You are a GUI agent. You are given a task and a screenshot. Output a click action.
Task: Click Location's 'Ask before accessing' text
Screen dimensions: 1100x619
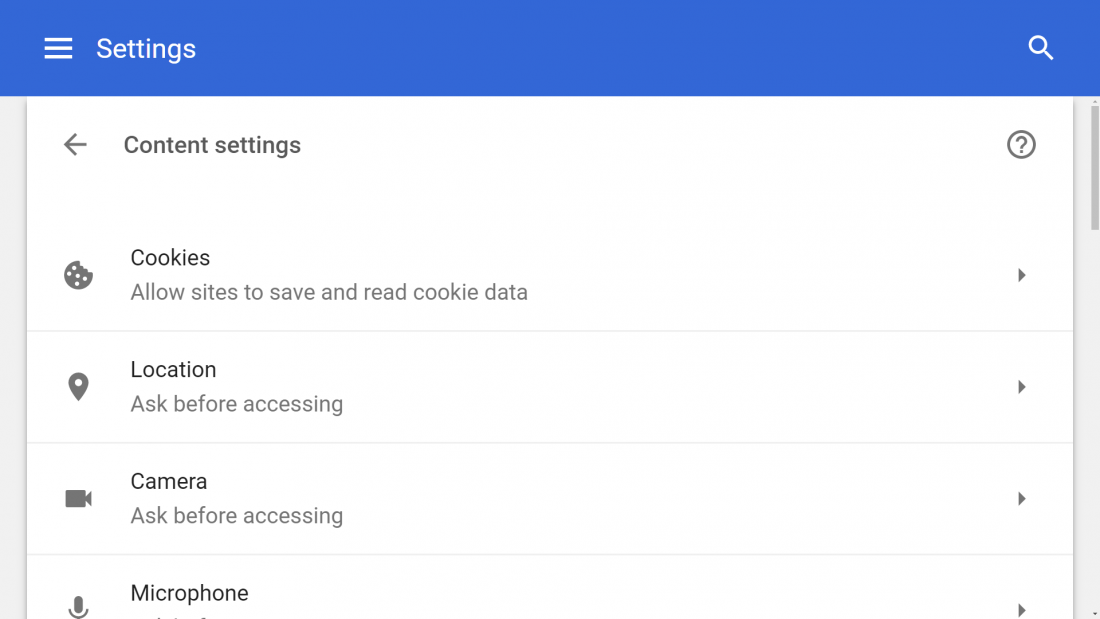tap(236, 404)
